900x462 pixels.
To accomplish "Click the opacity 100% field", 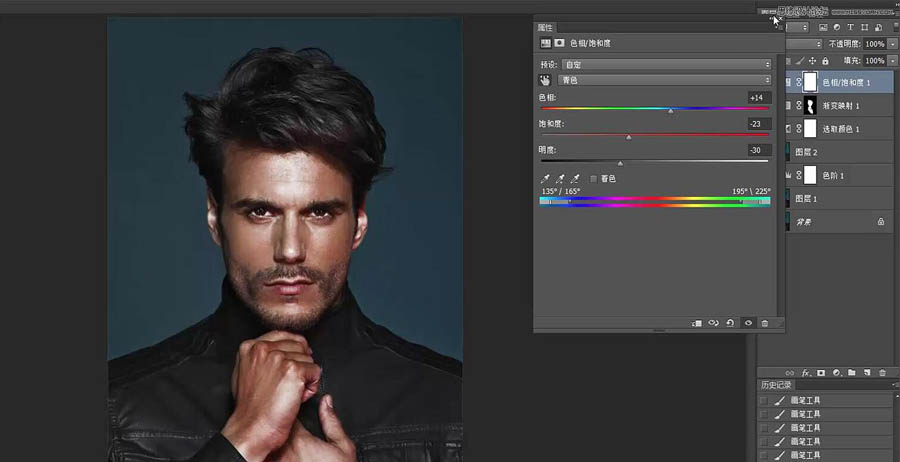I will pyautogui.click(x=875, y=44).
